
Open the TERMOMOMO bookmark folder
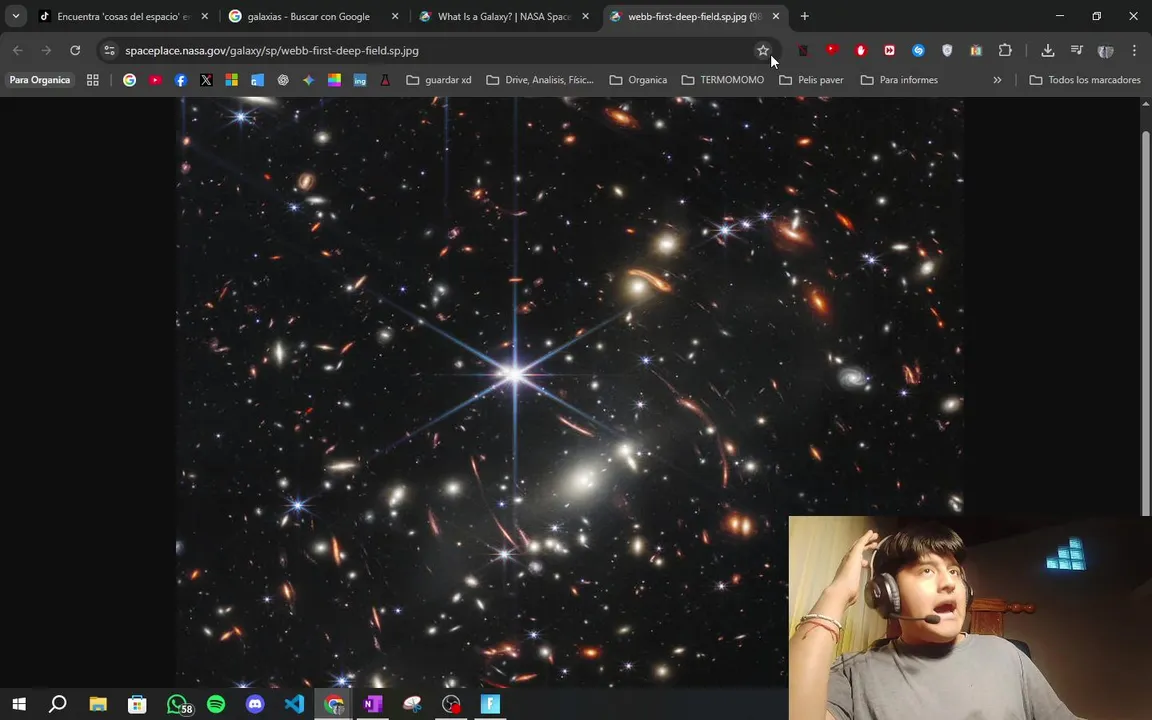pyautogui.click(x=723, y=80)
